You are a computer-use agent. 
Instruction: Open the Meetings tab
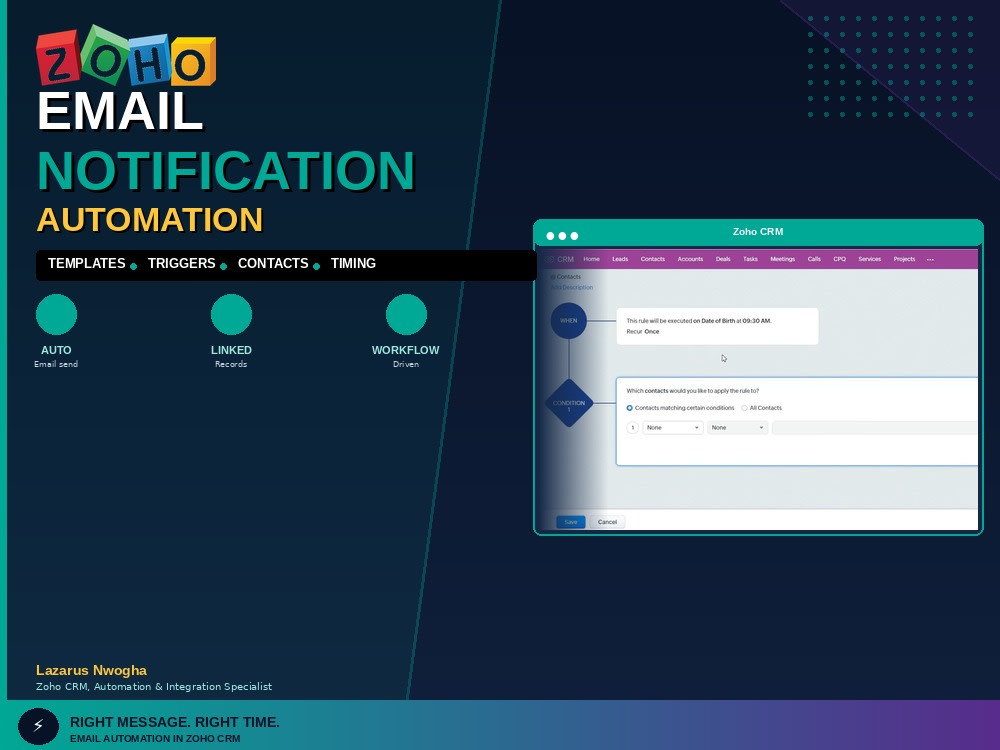point(783,259)
